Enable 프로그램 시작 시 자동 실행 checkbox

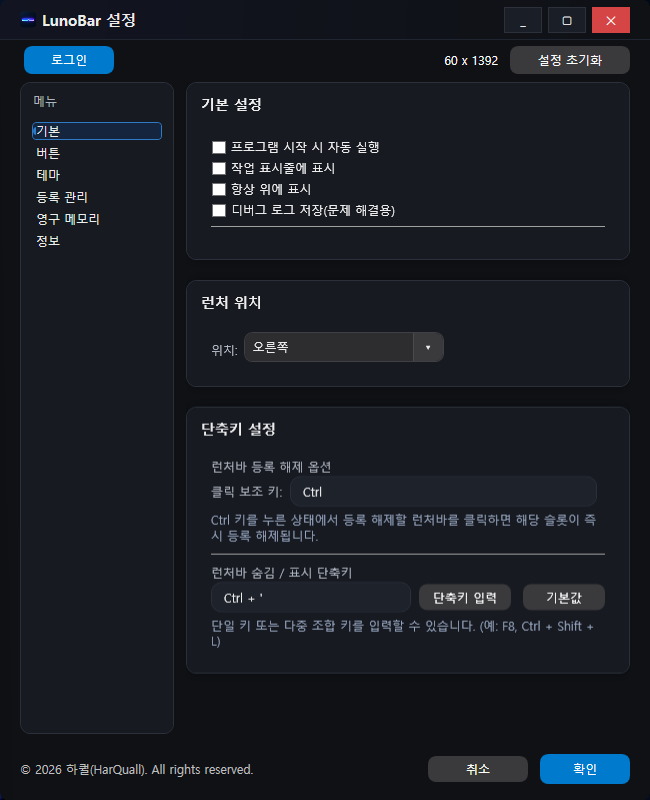click(x=217, y=147)
